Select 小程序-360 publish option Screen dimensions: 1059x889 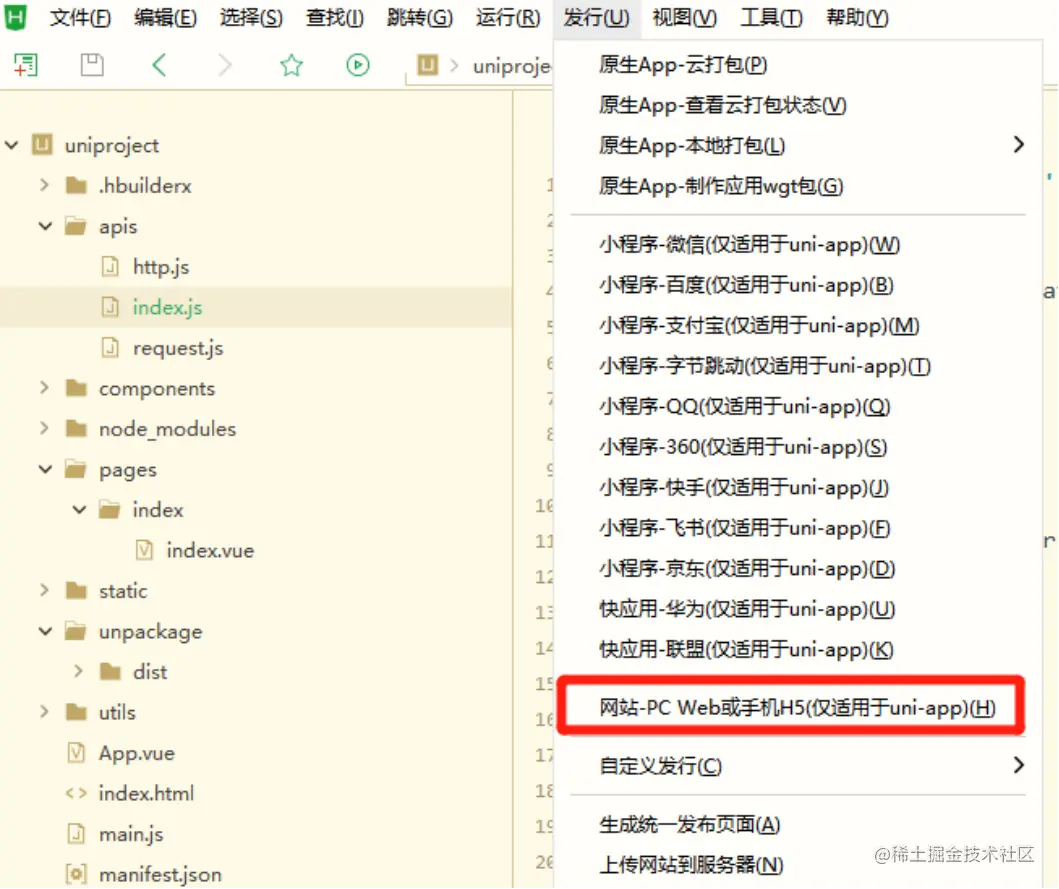[798, 447]
